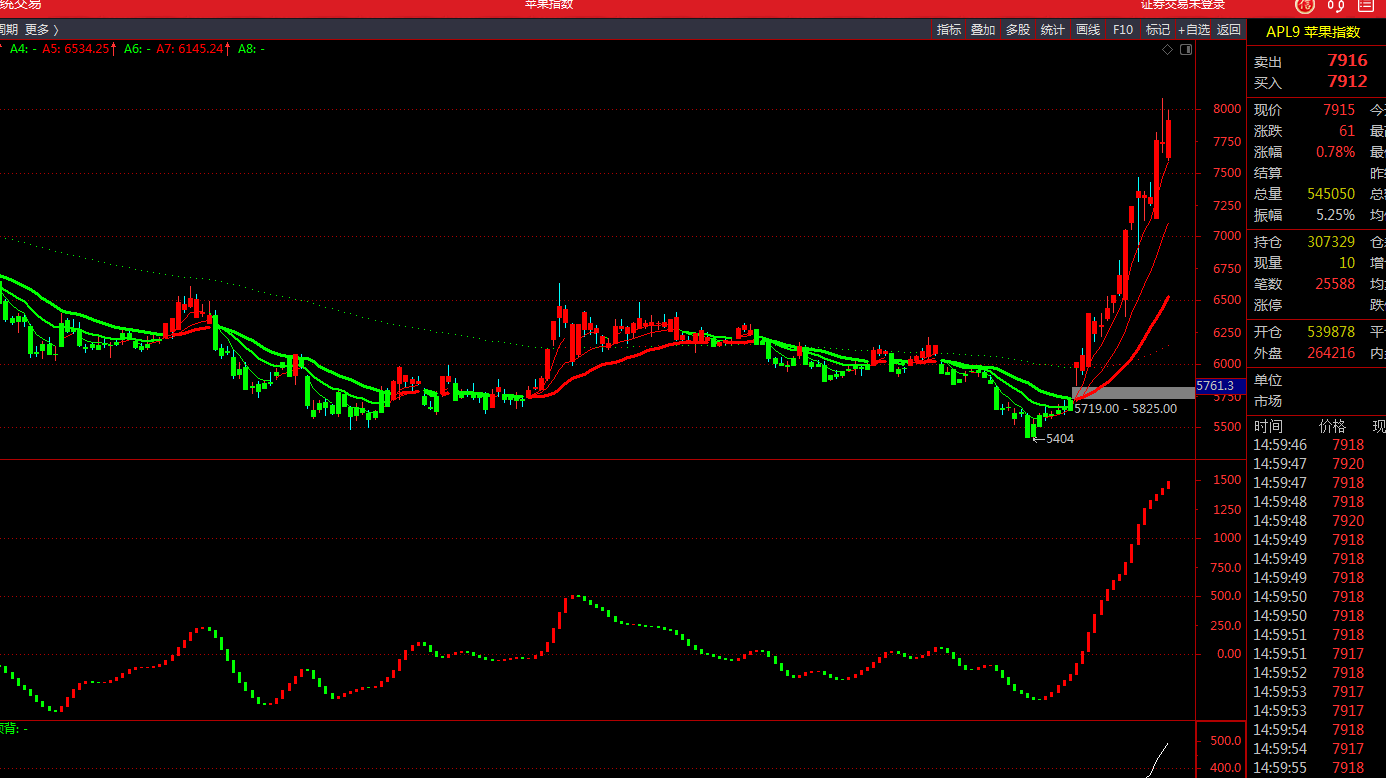Screen dimensions: 1386x778
Task: Click the APL9 苹果指数 panel title
Action: coord(1313,32)
